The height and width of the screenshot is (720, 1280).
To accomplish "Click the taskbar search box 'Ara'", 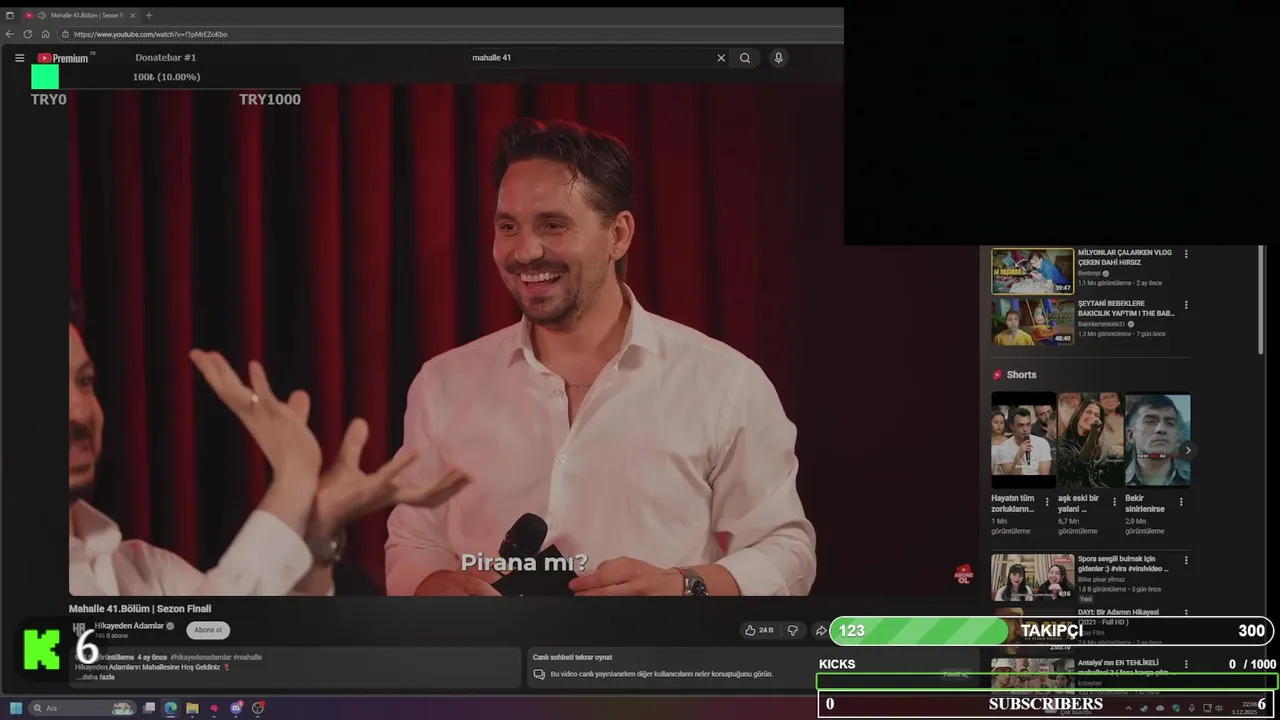I will [84, 708].
